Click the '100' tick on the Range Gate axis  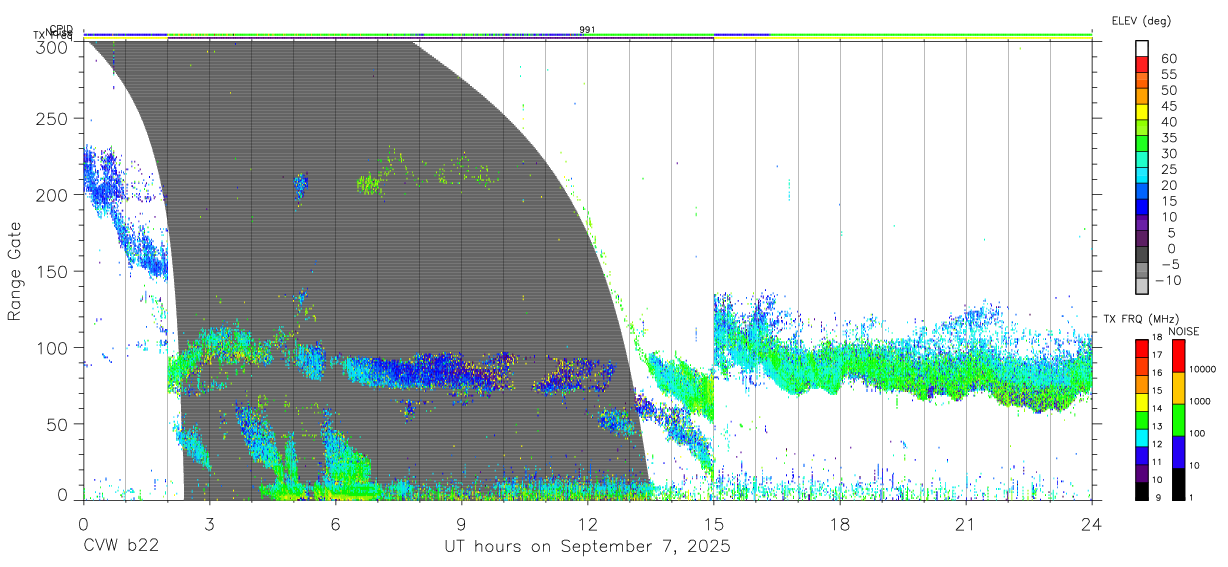point(51,348)
